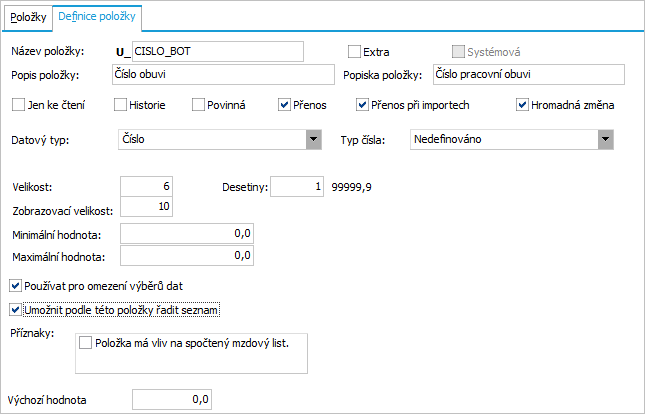Image resolution: width=645 pixels, height=414 pixels.
Task: Click the Popiska položky text field
Action: pyautogui.click(x=527, y=75)
